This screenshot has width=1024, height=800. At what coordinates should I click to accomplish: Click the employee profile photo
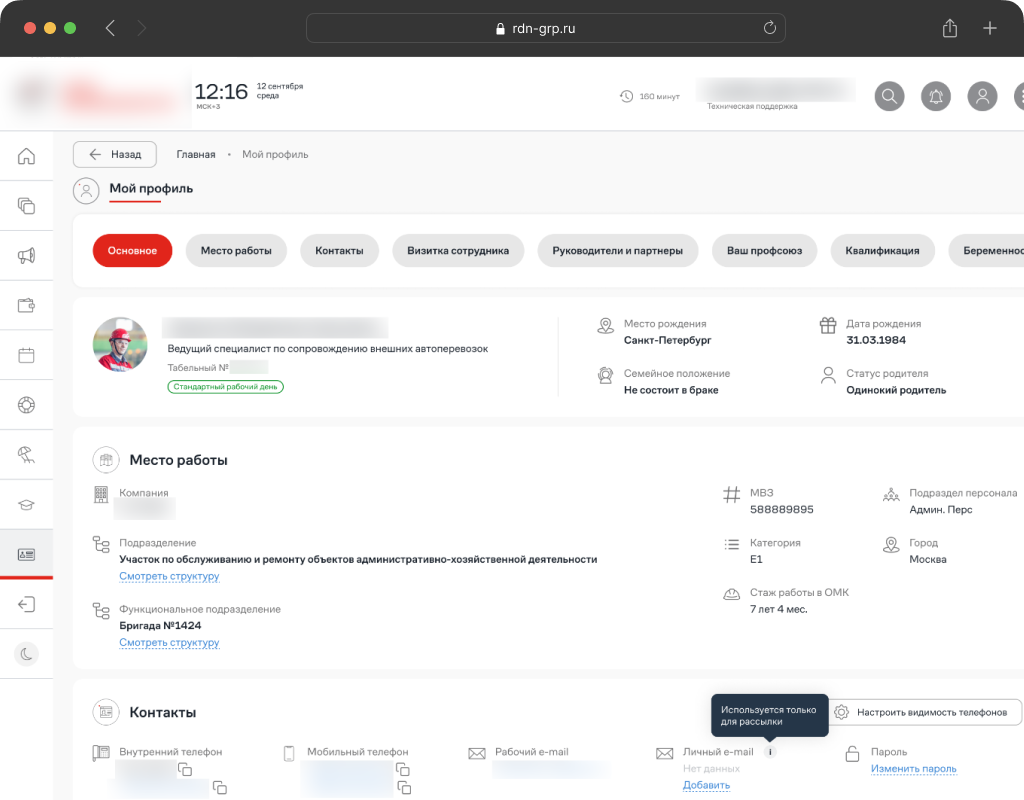(x=120, y=345)
